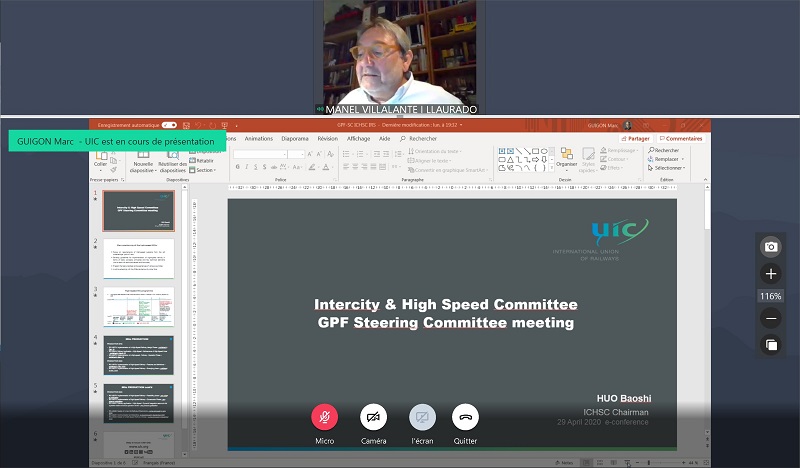Decrease font size with the smaller A icon
This screenshot has height=468, width=800.
pos(319,154)
